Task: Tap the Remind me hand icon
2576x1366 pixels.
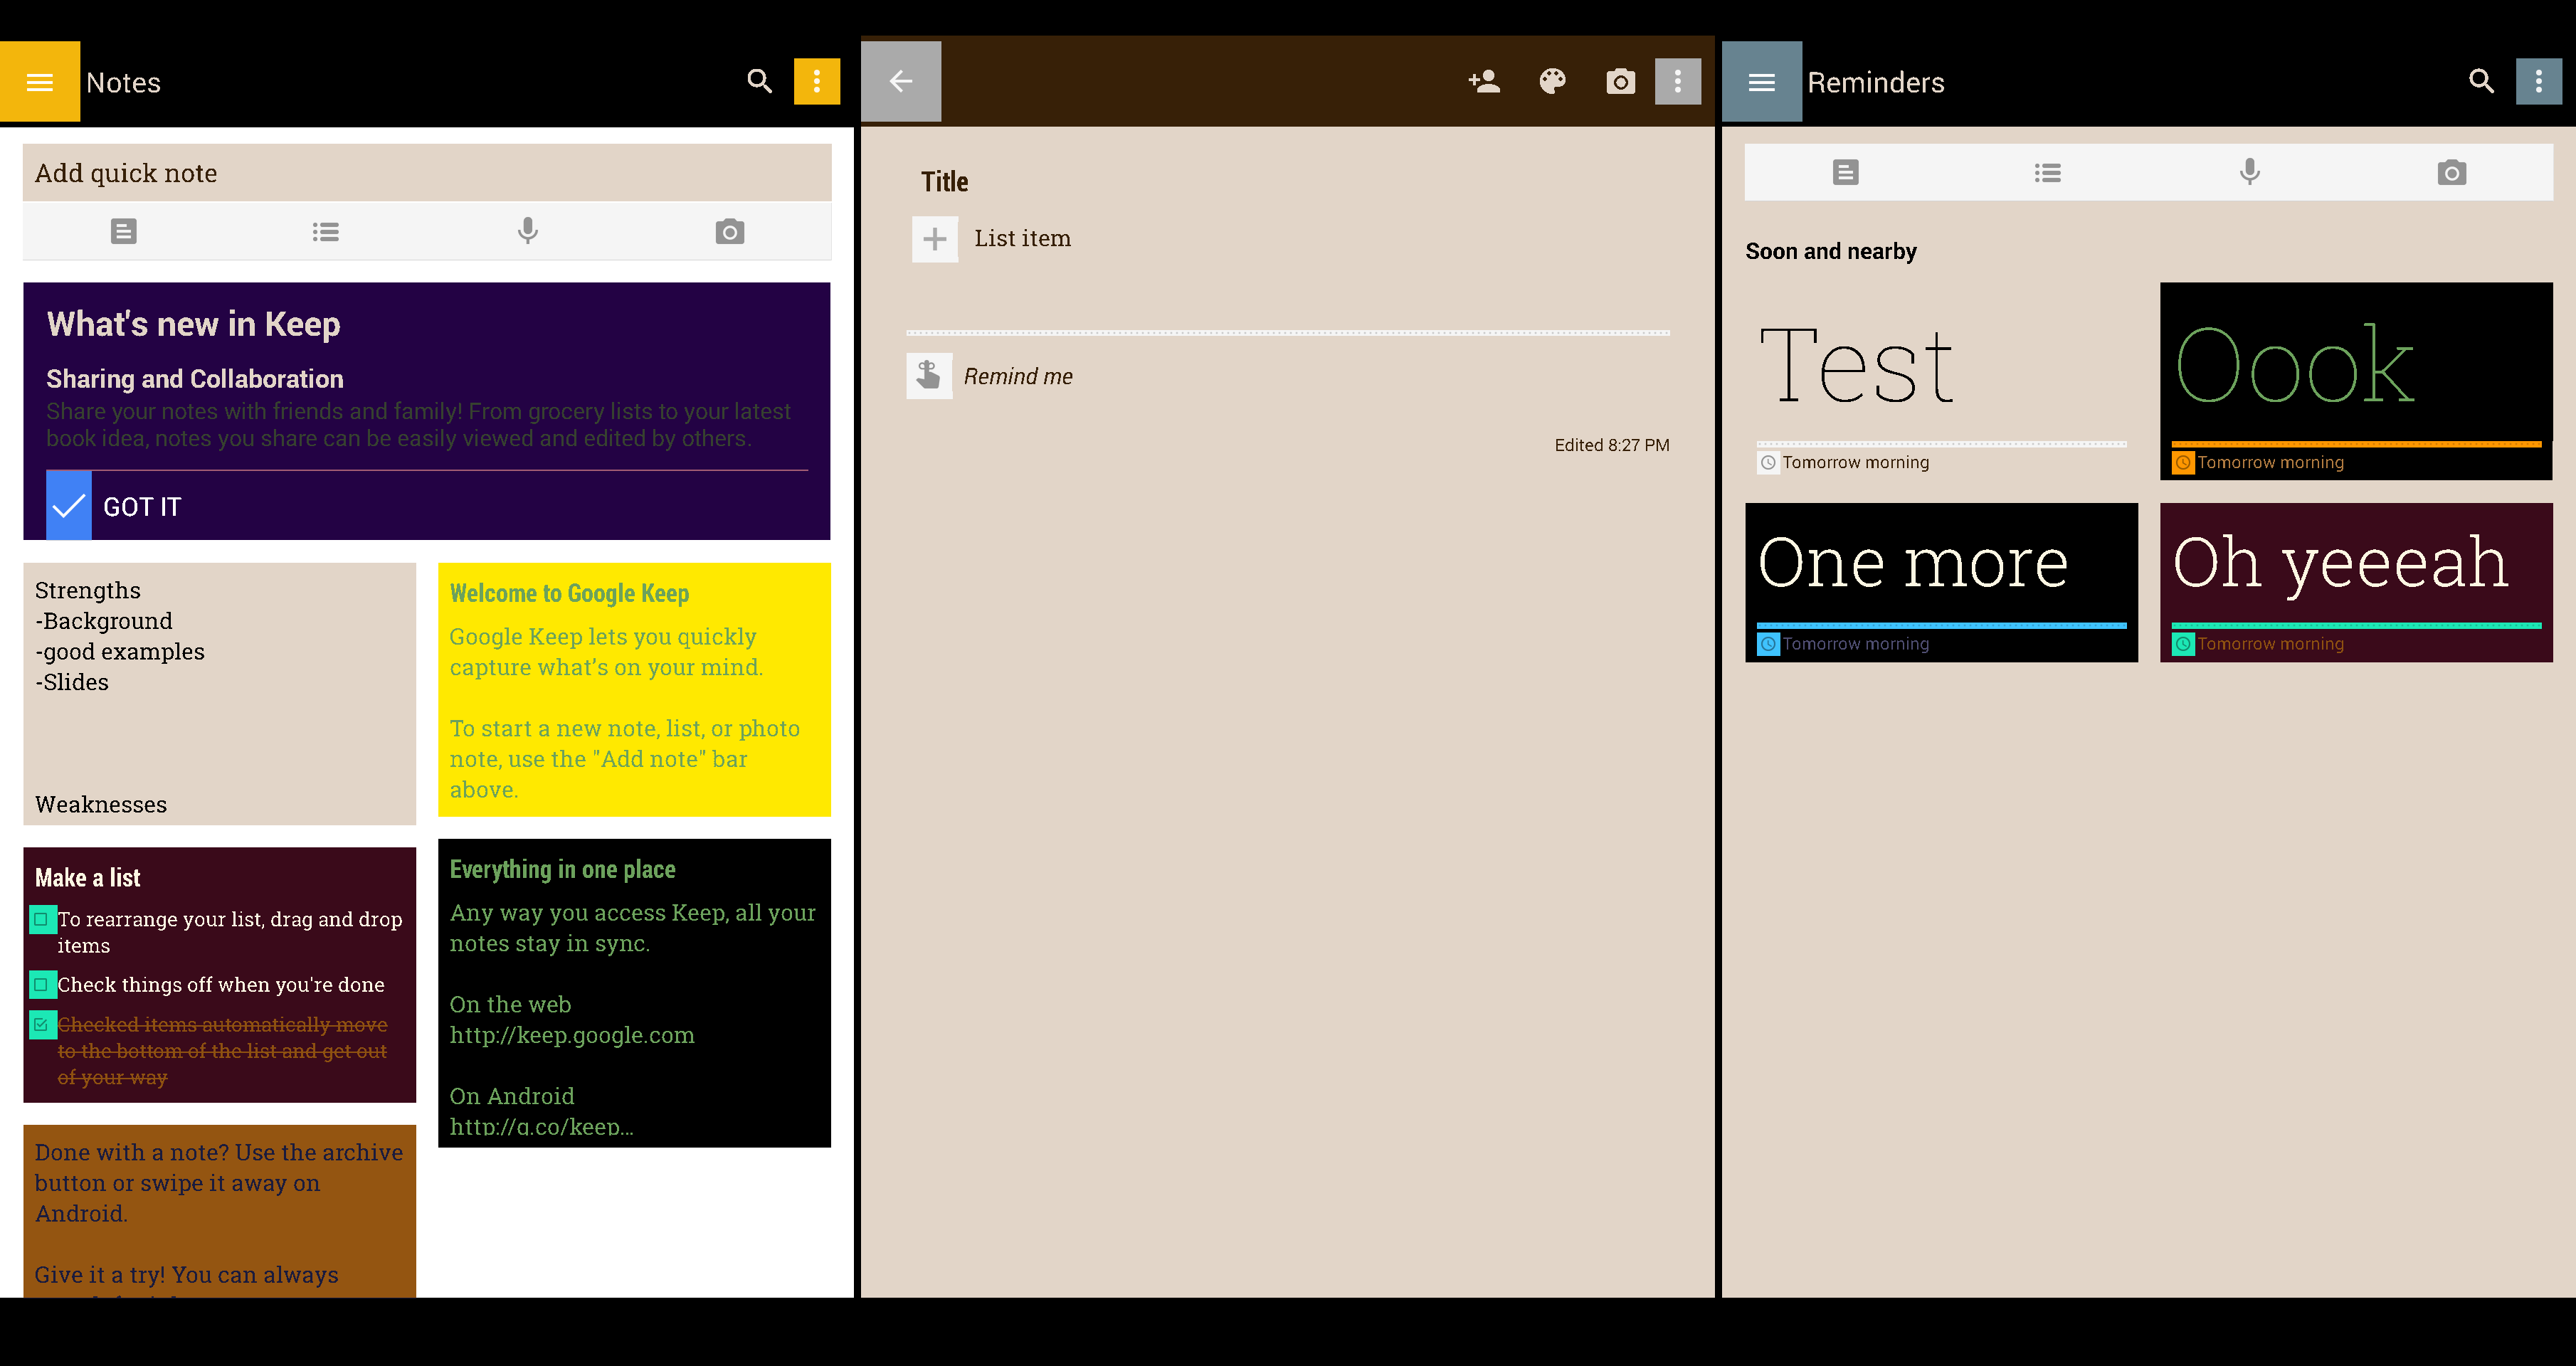Action: 929,376
